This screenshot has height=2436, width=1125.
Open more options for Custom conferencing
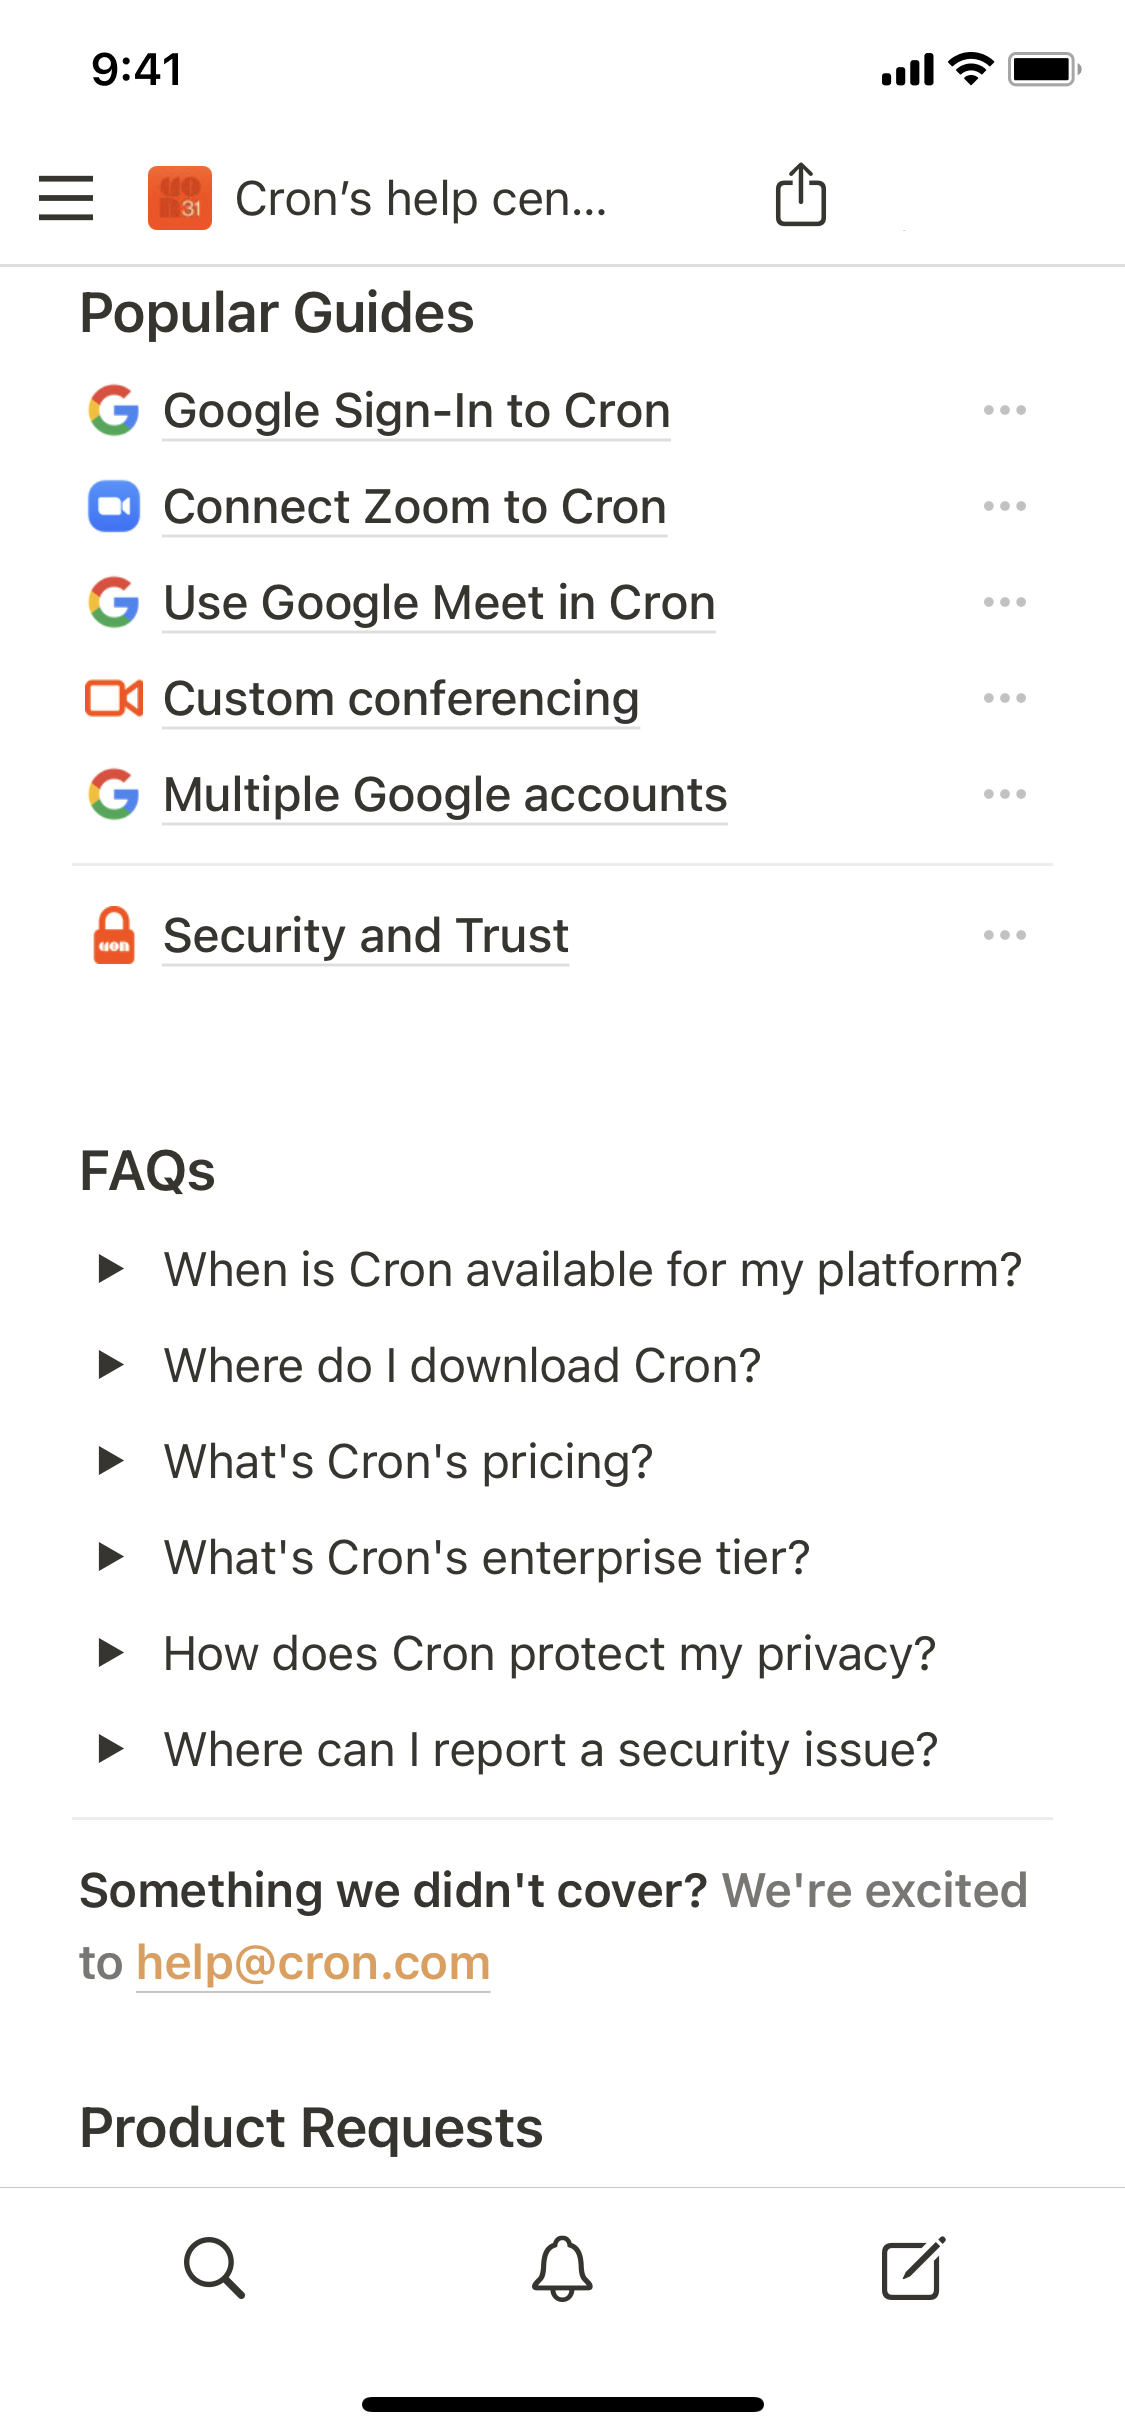coord(1004,699)
